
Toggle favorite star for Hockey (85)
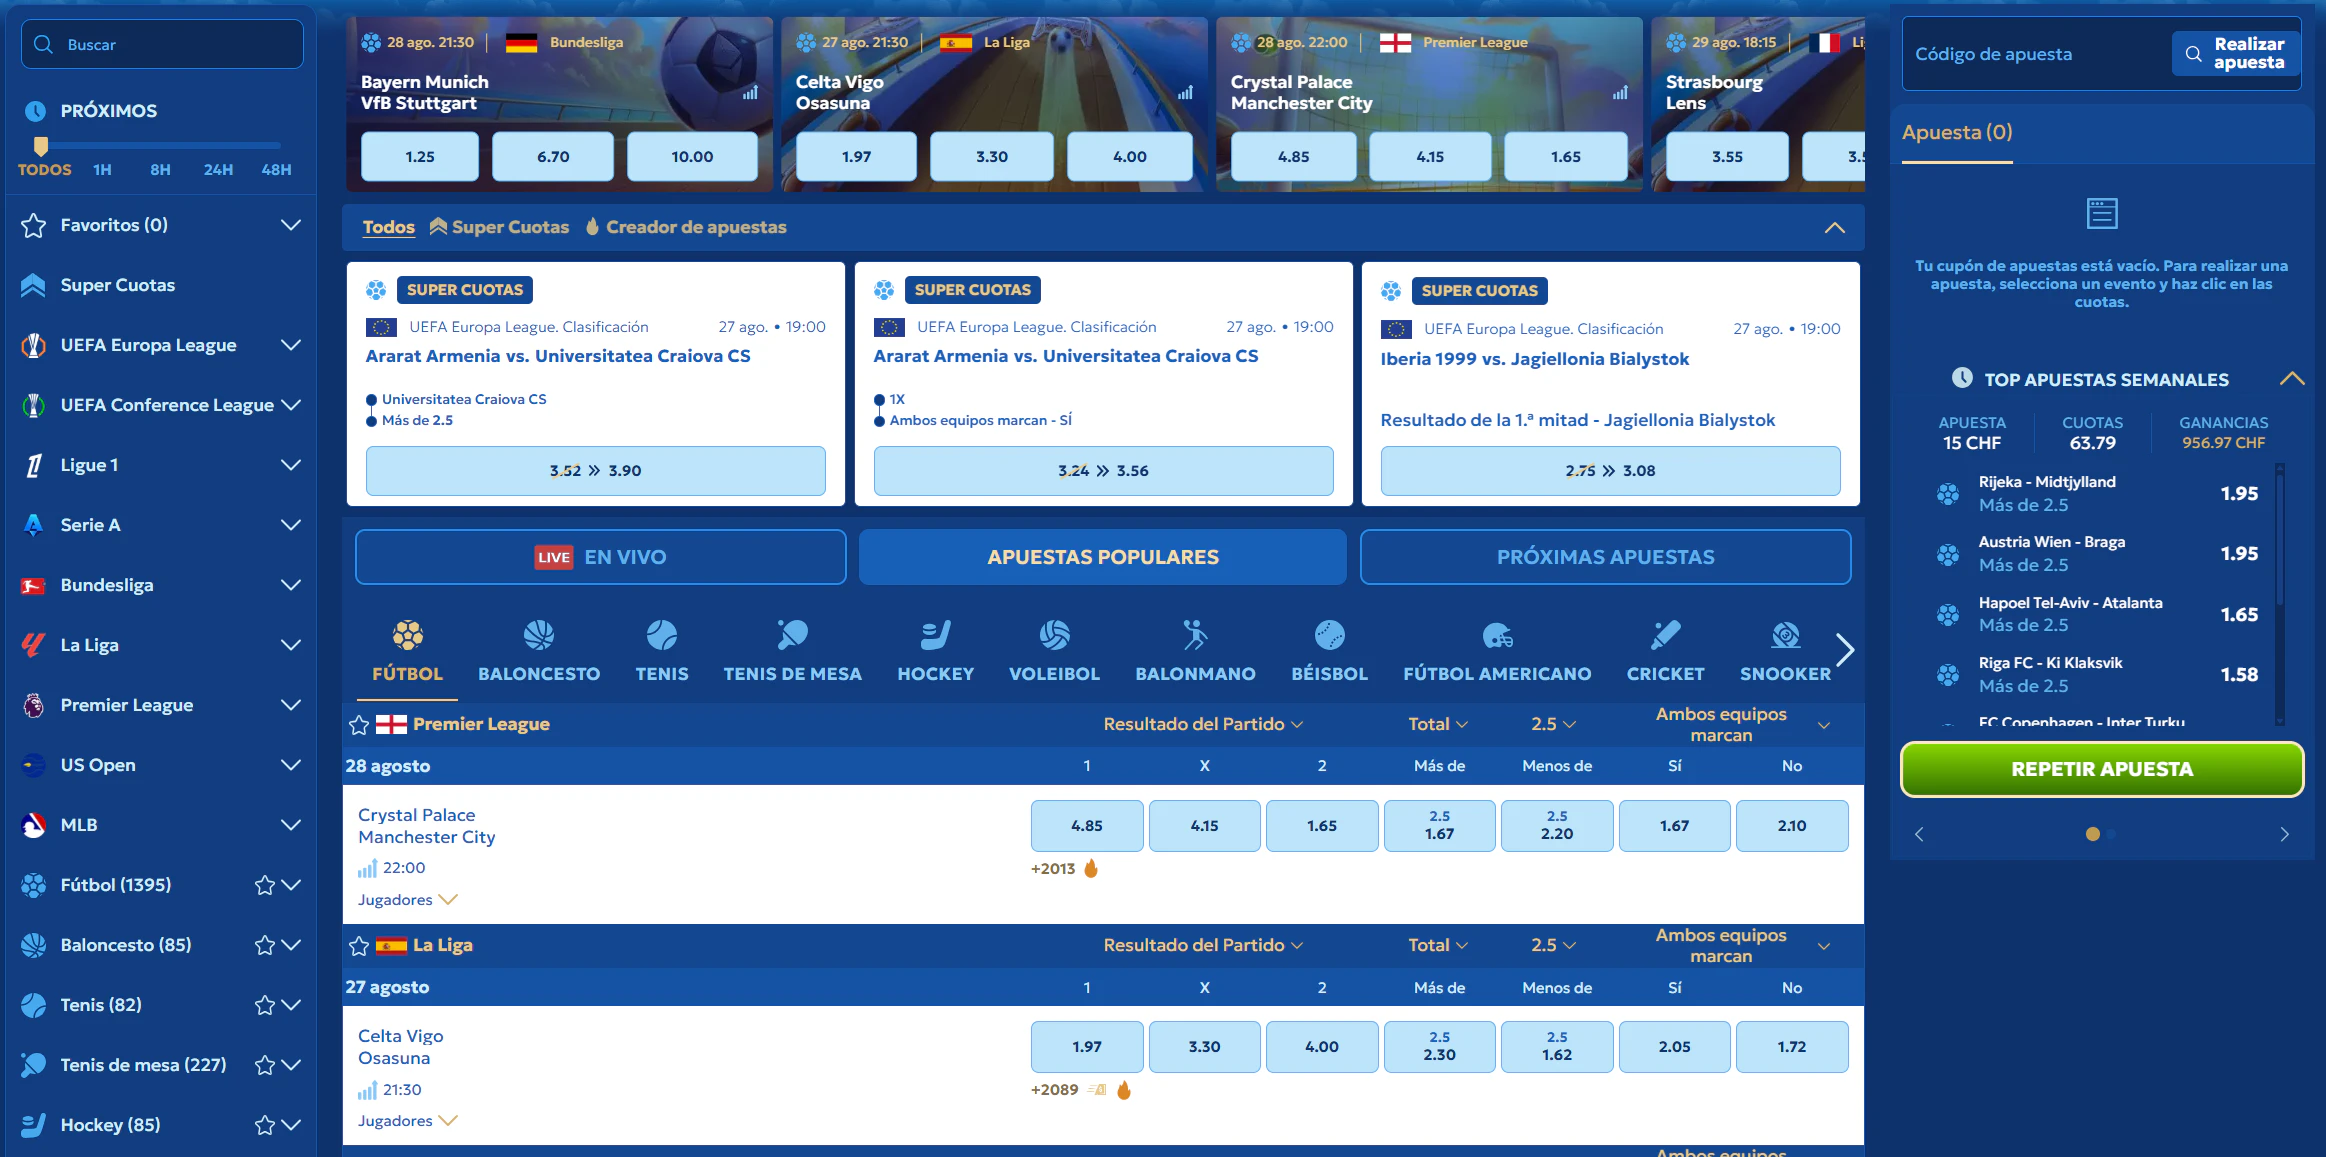pyautogui.click(x=265, y=1125)
